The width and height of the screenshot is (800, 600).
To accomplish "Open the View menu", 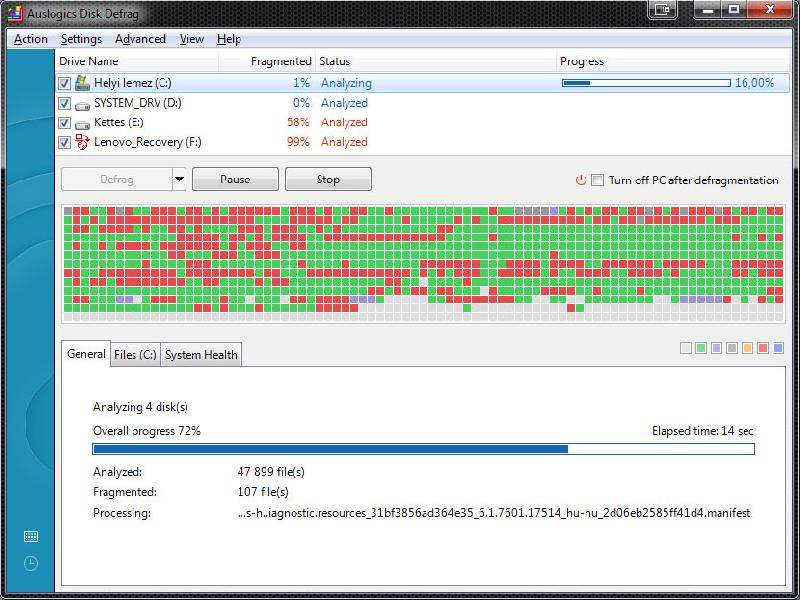I will tap(192, 39).
